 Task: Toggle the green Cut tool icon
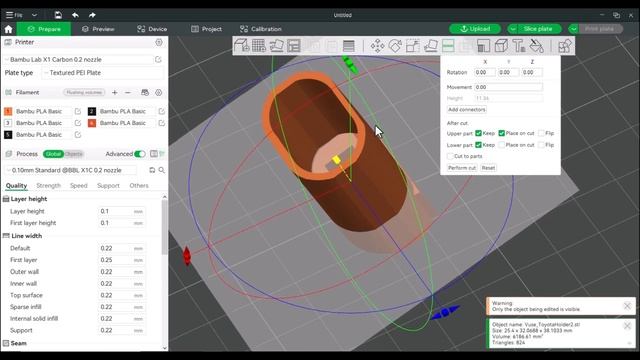point(448,46)
